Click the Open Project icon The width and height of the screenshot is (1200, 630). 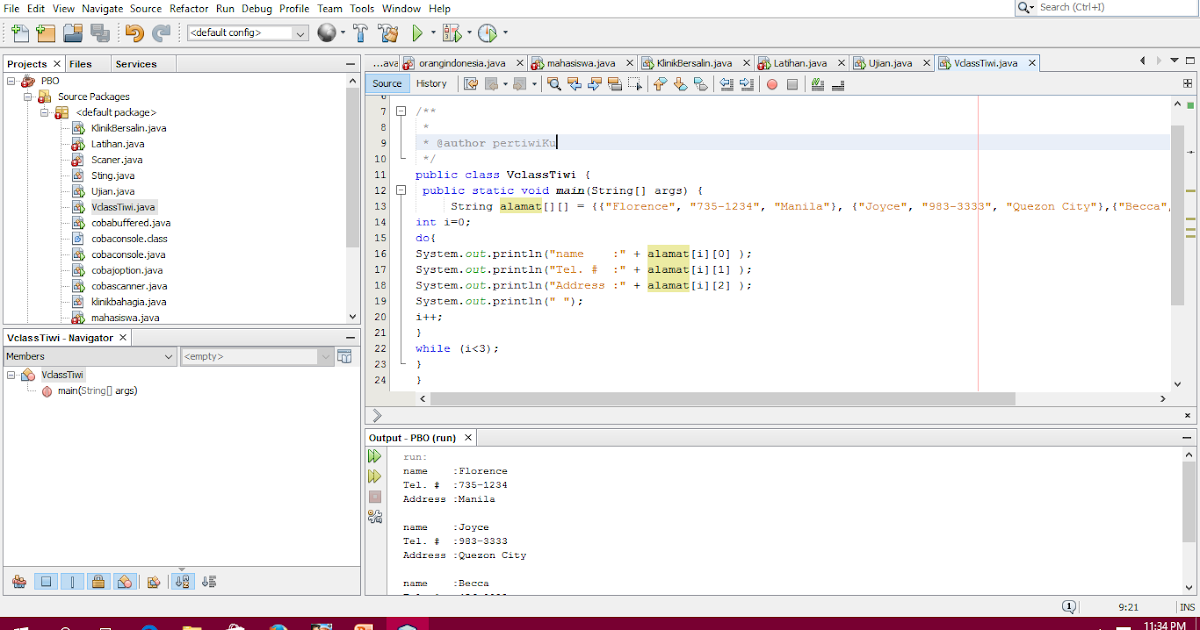tap(71, 33)
